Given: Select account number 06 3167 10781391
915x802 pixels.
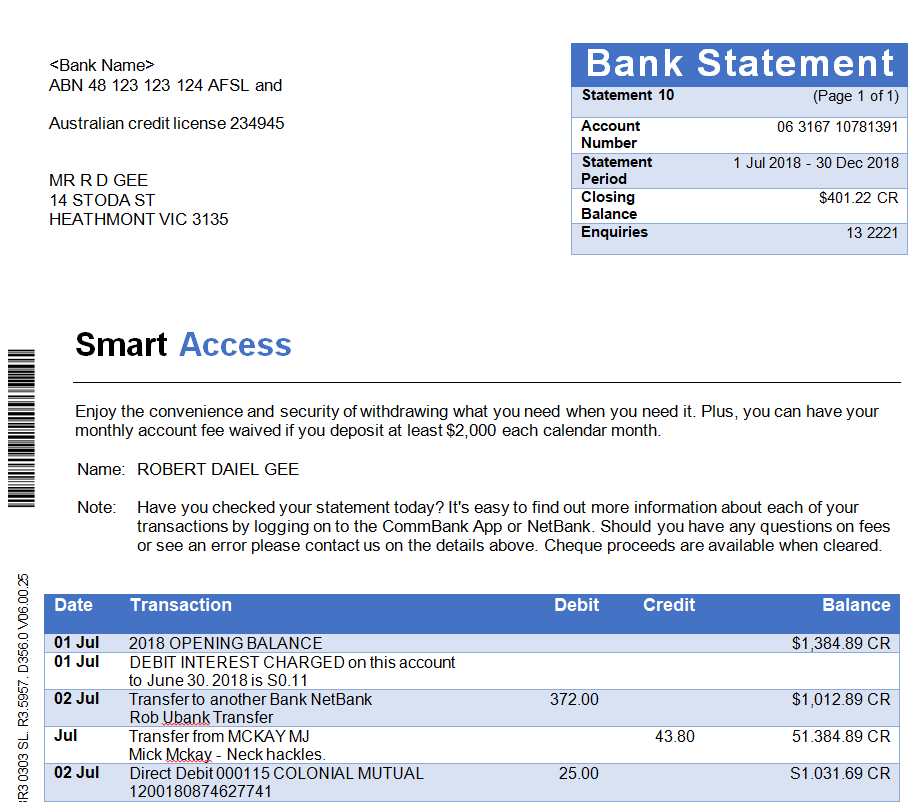Looking at the screenshot, I should 837,128.
